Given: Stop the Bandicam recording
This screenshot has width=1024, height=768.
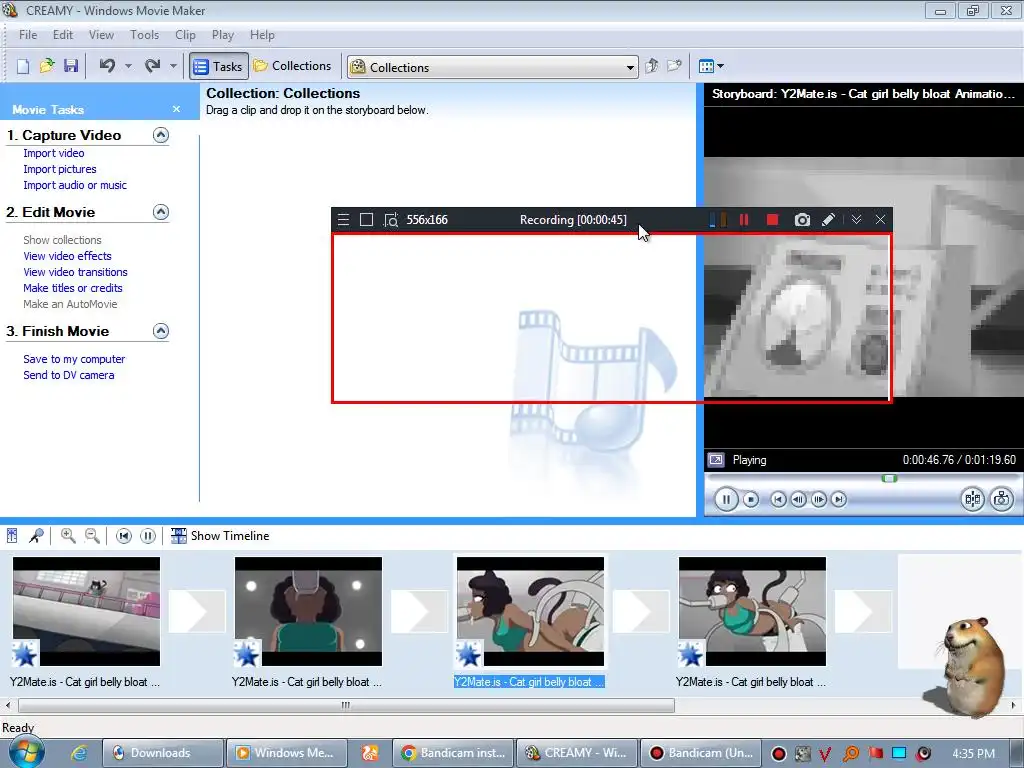Looking at the screenshot, I should click(773, 219).
